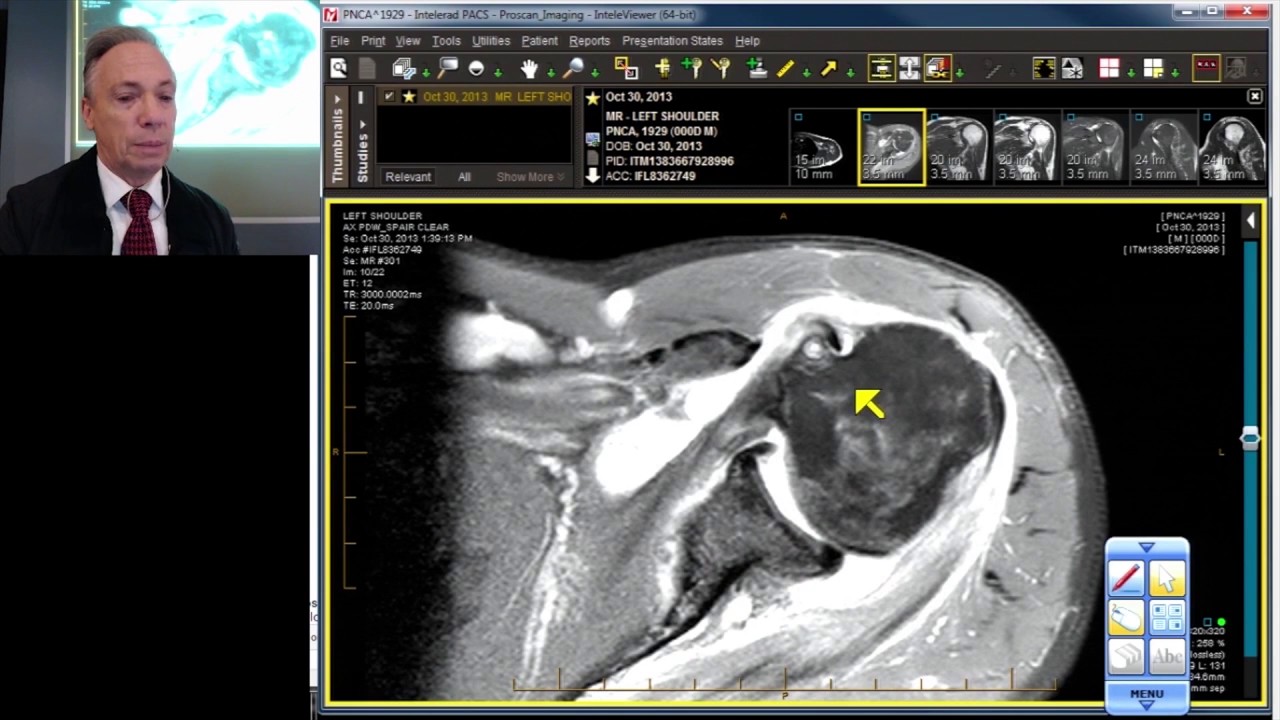This screenshot has width=1280, height=720.
Task: Select the ruler measurement tool
Action: tap(786, 68)
